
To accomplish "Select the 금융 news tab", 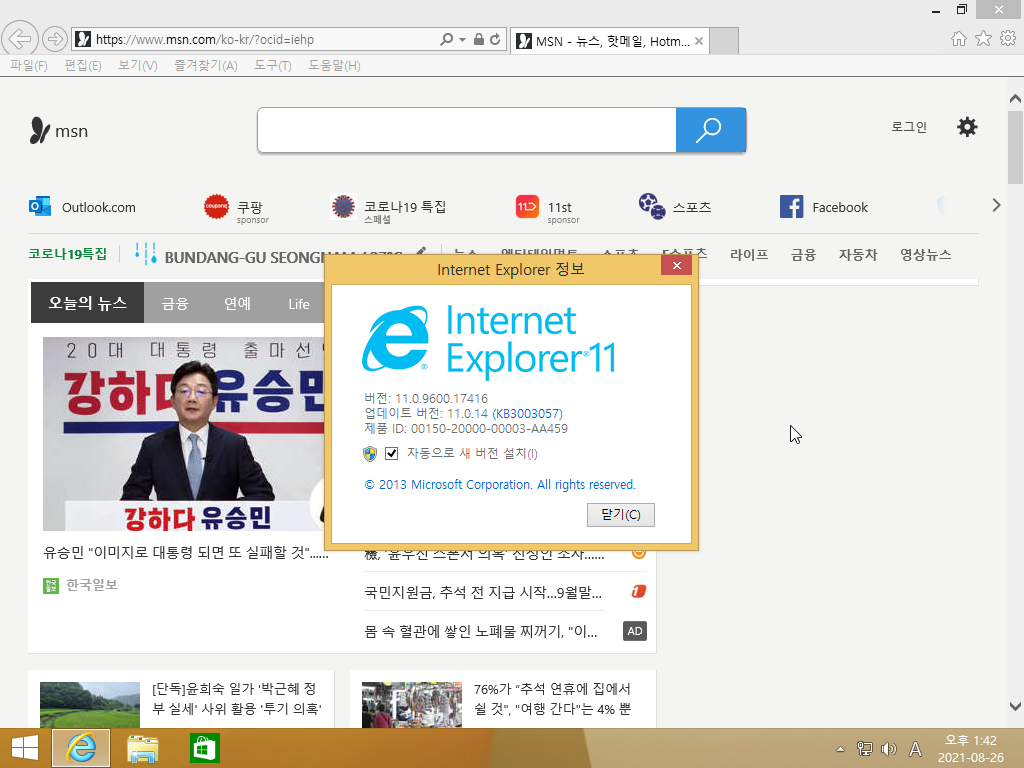I will (175, 303).
